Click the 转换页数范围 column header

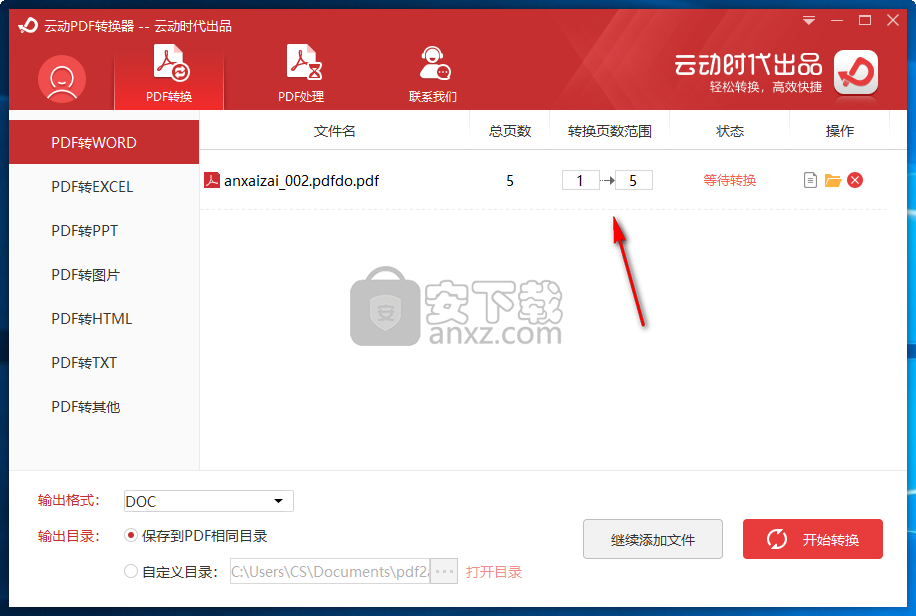pyautogui.click(x=609, y=131)
